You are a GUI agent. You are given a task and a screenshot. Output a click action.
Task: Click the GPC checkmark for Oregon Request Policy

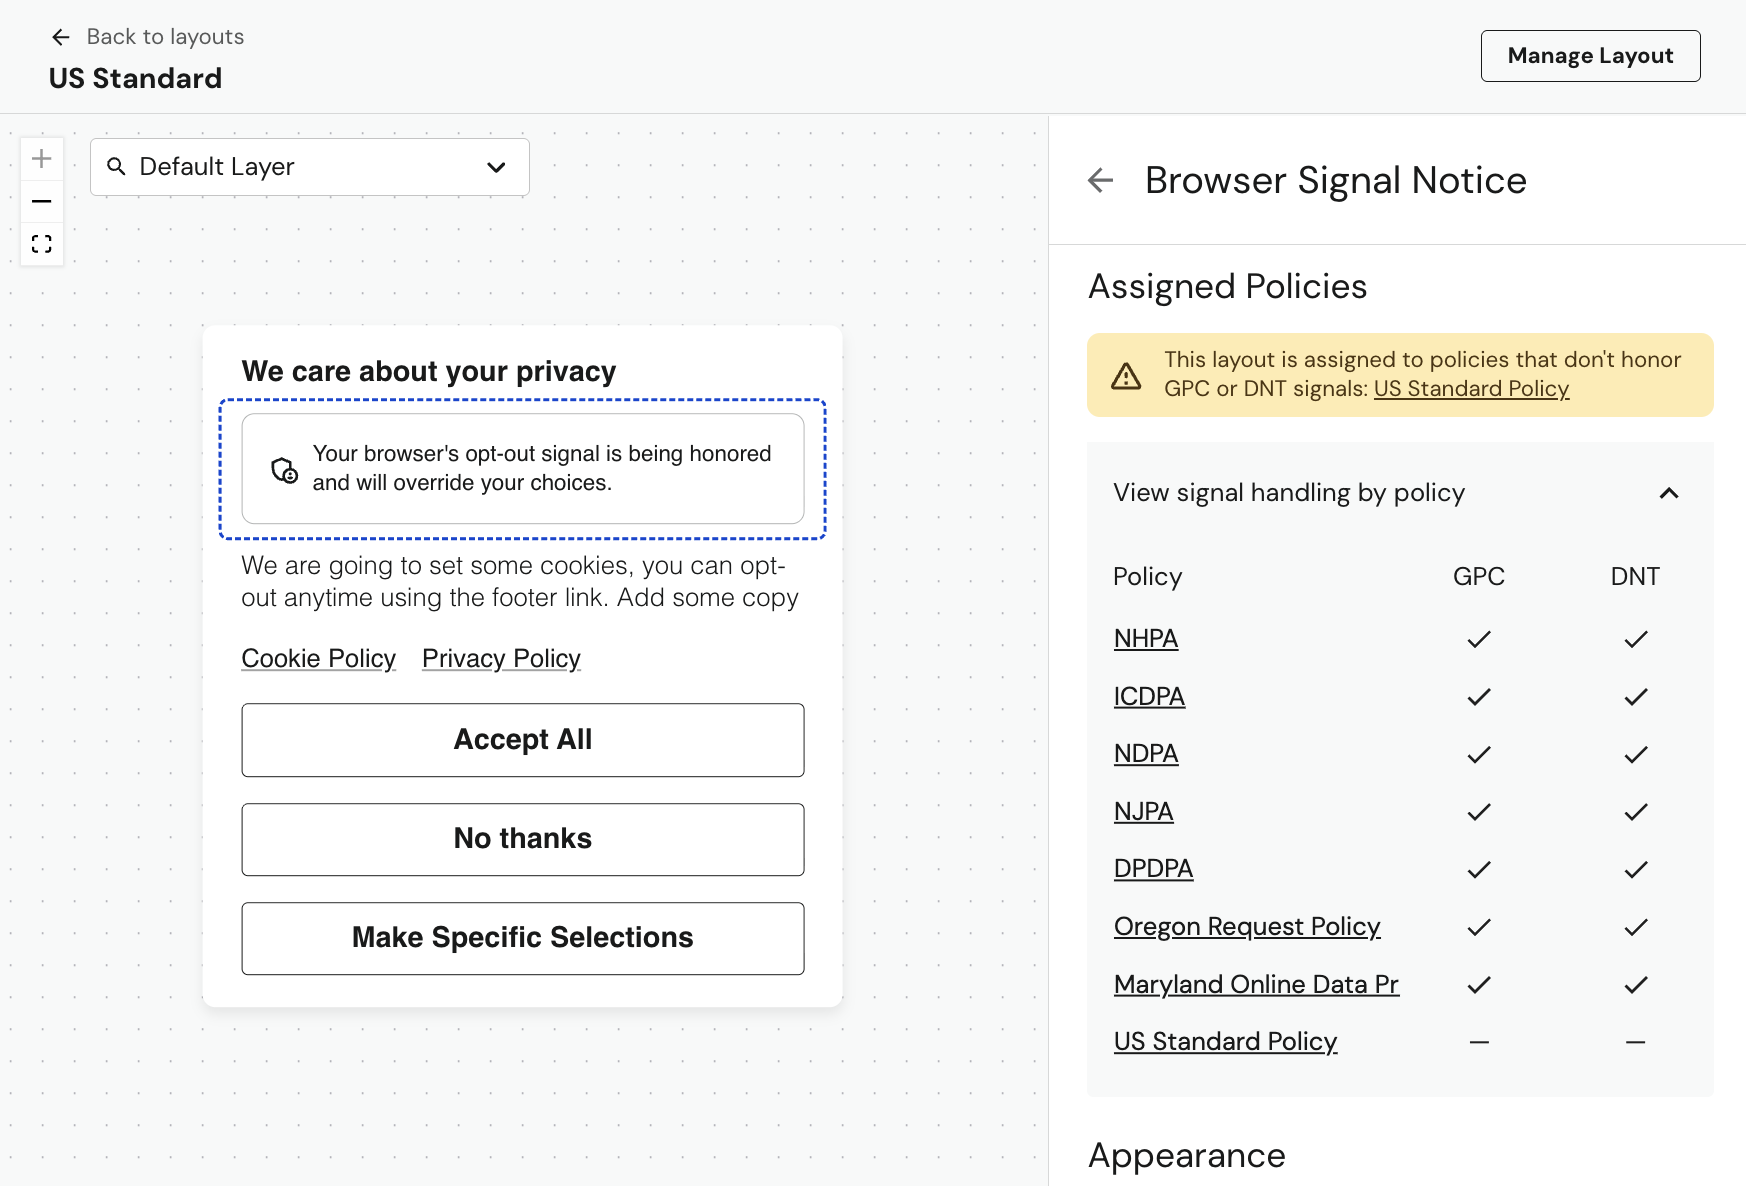[1478, 927]
